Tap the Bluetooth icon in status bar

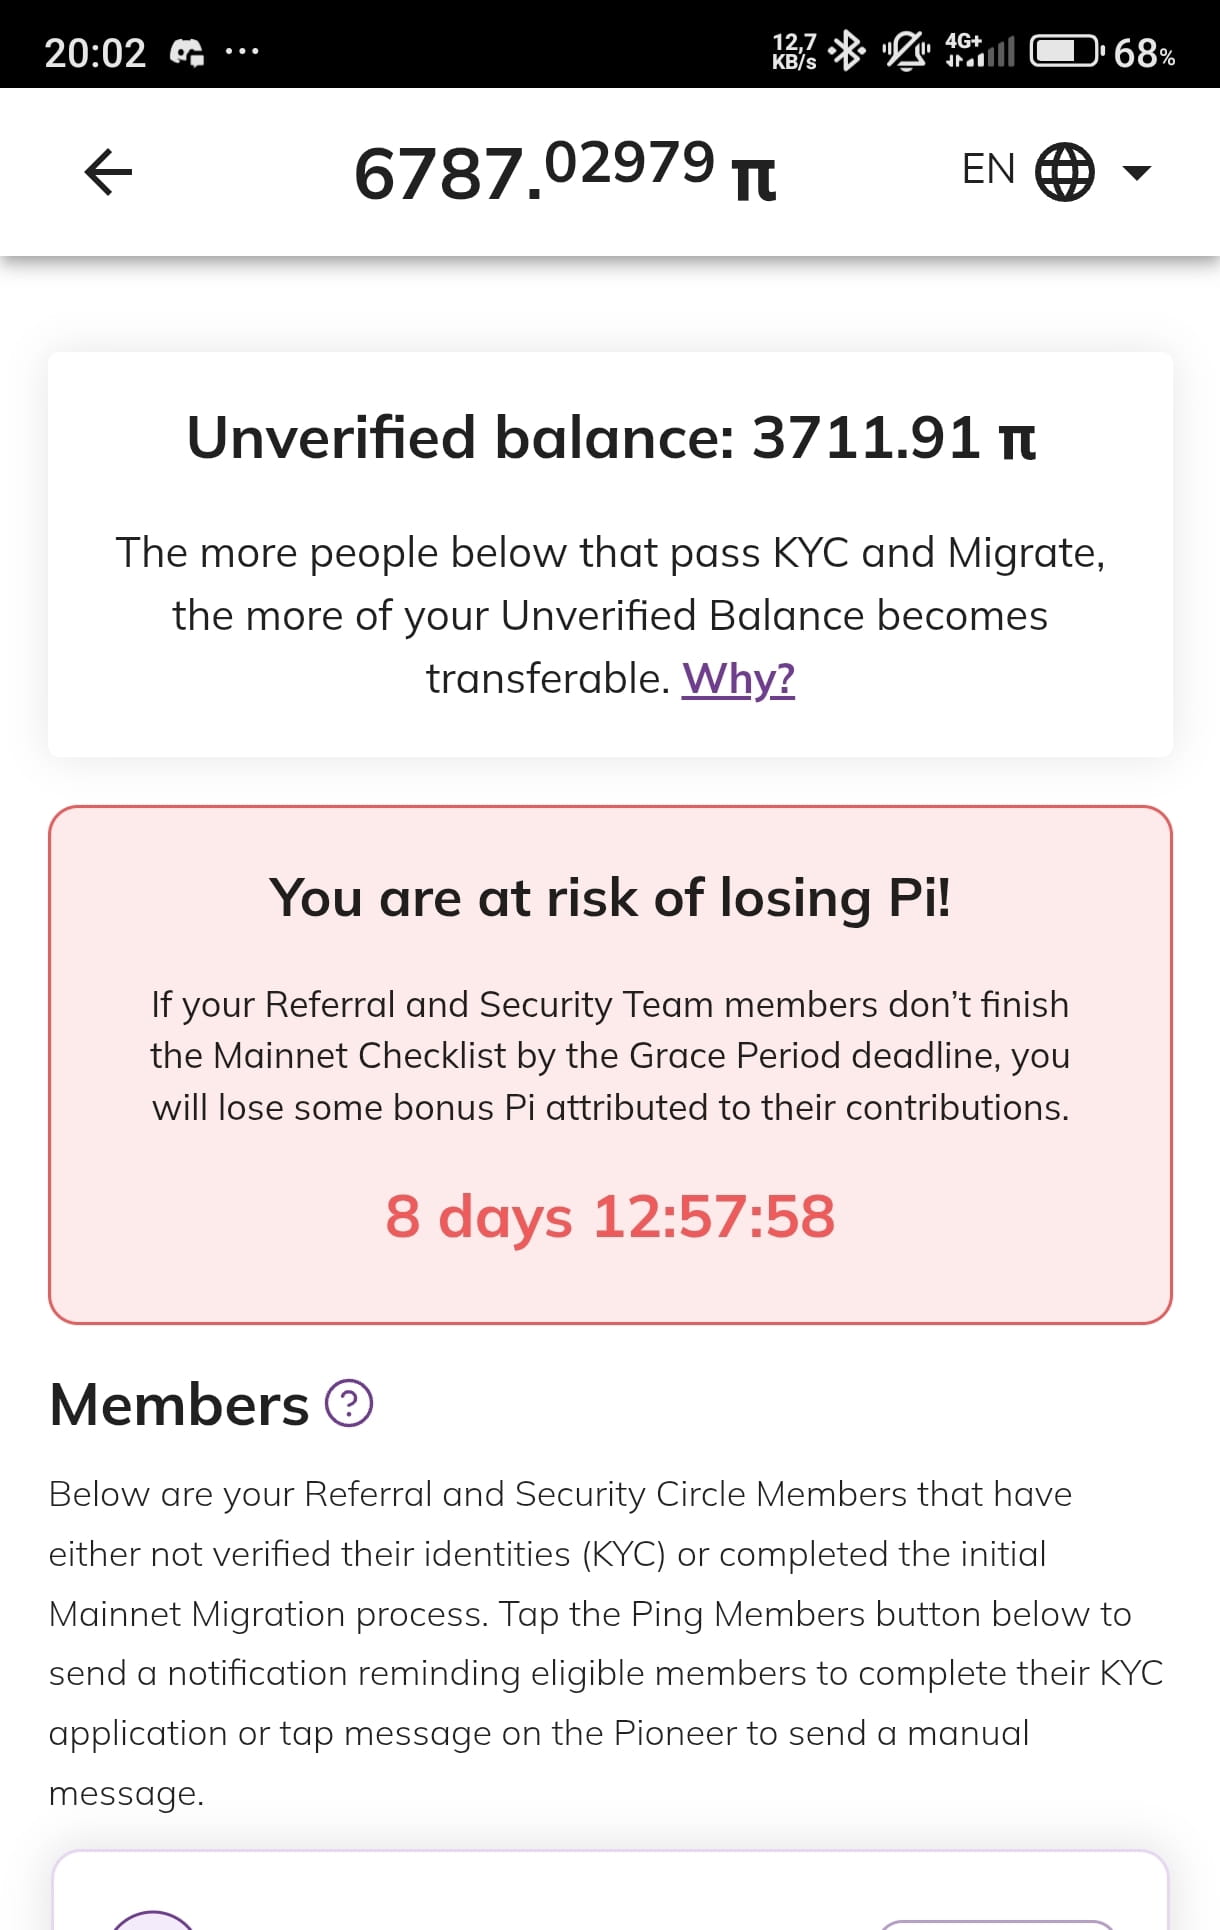point(847,51)
